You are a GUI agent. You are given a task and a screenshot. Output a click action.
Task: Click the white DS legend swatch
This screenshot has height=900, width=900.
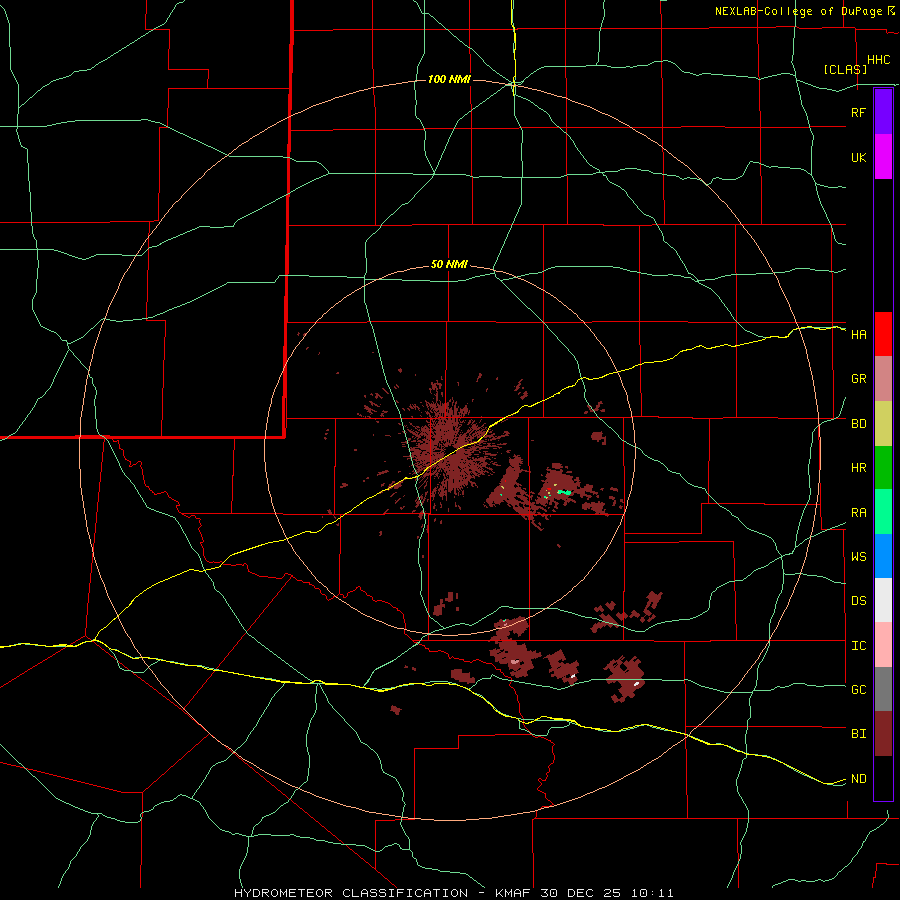pyautogui.click(x=883, y=600)
